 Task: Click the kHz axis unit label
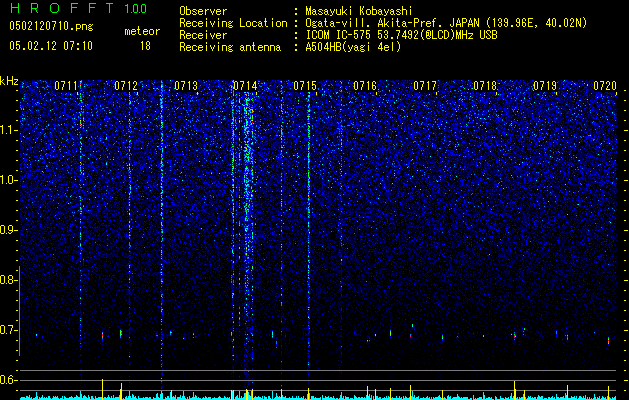[9, 81]
